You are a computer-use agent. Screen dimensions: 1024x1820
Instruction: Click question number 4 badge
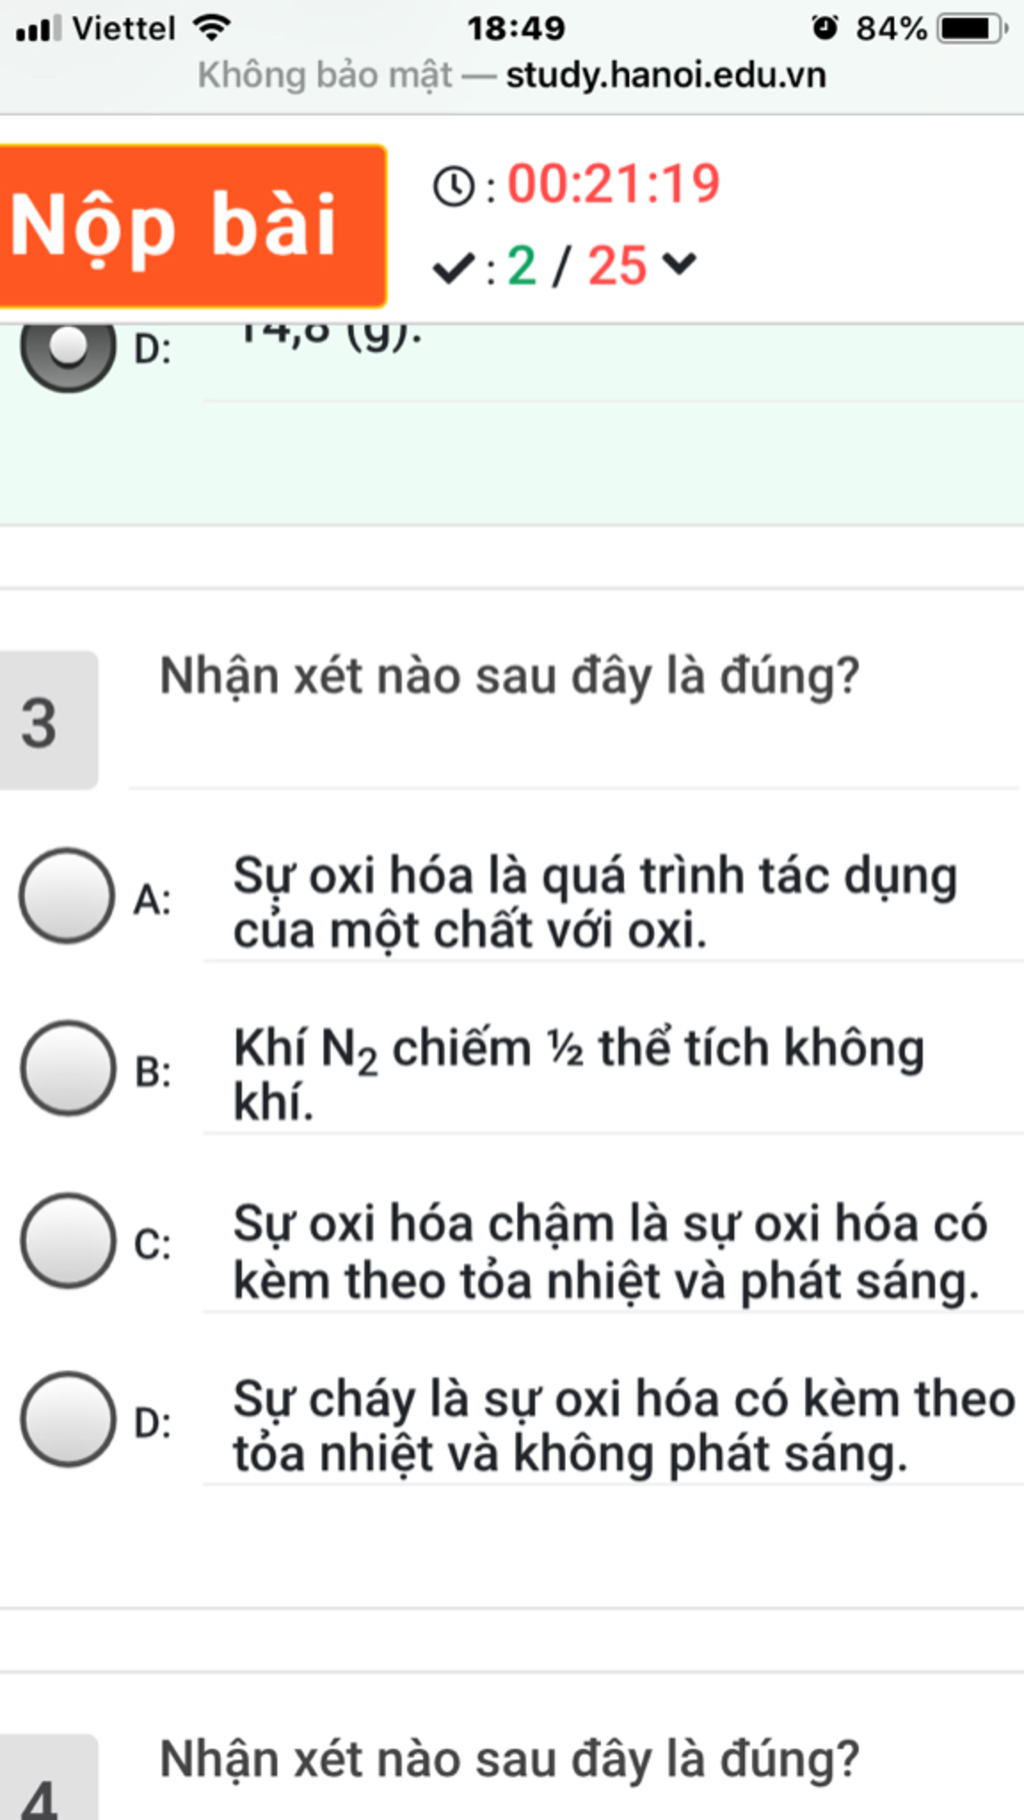point(47,1779)
